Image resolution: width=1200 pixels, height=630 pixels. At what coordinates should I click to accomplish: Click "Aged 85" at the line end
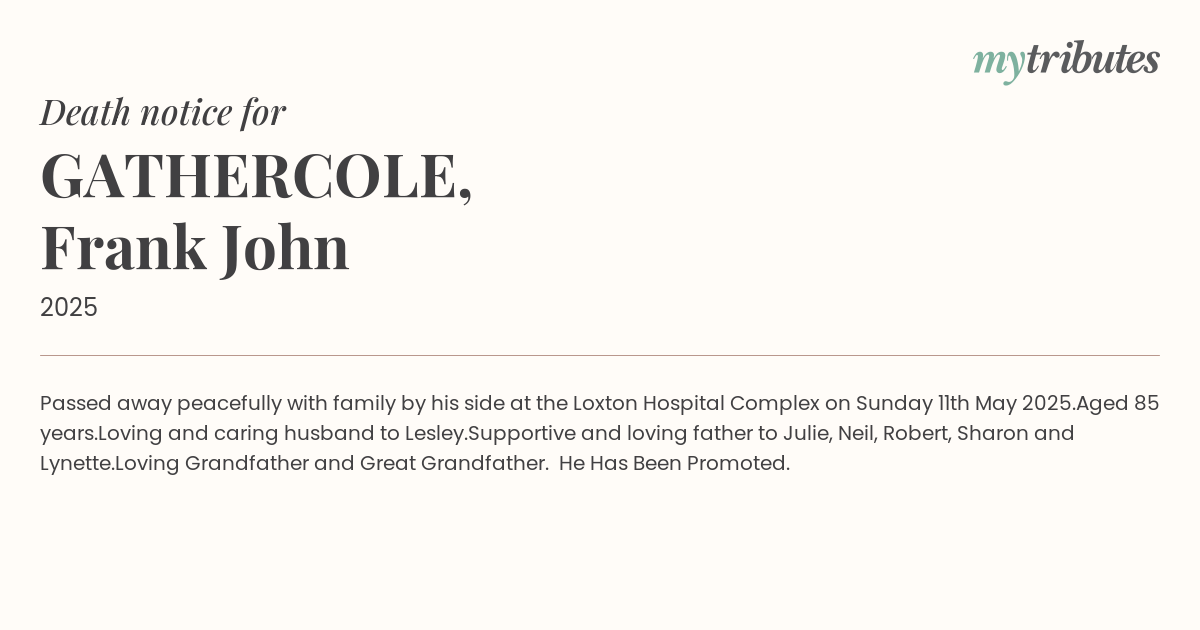coord(1118,404)
